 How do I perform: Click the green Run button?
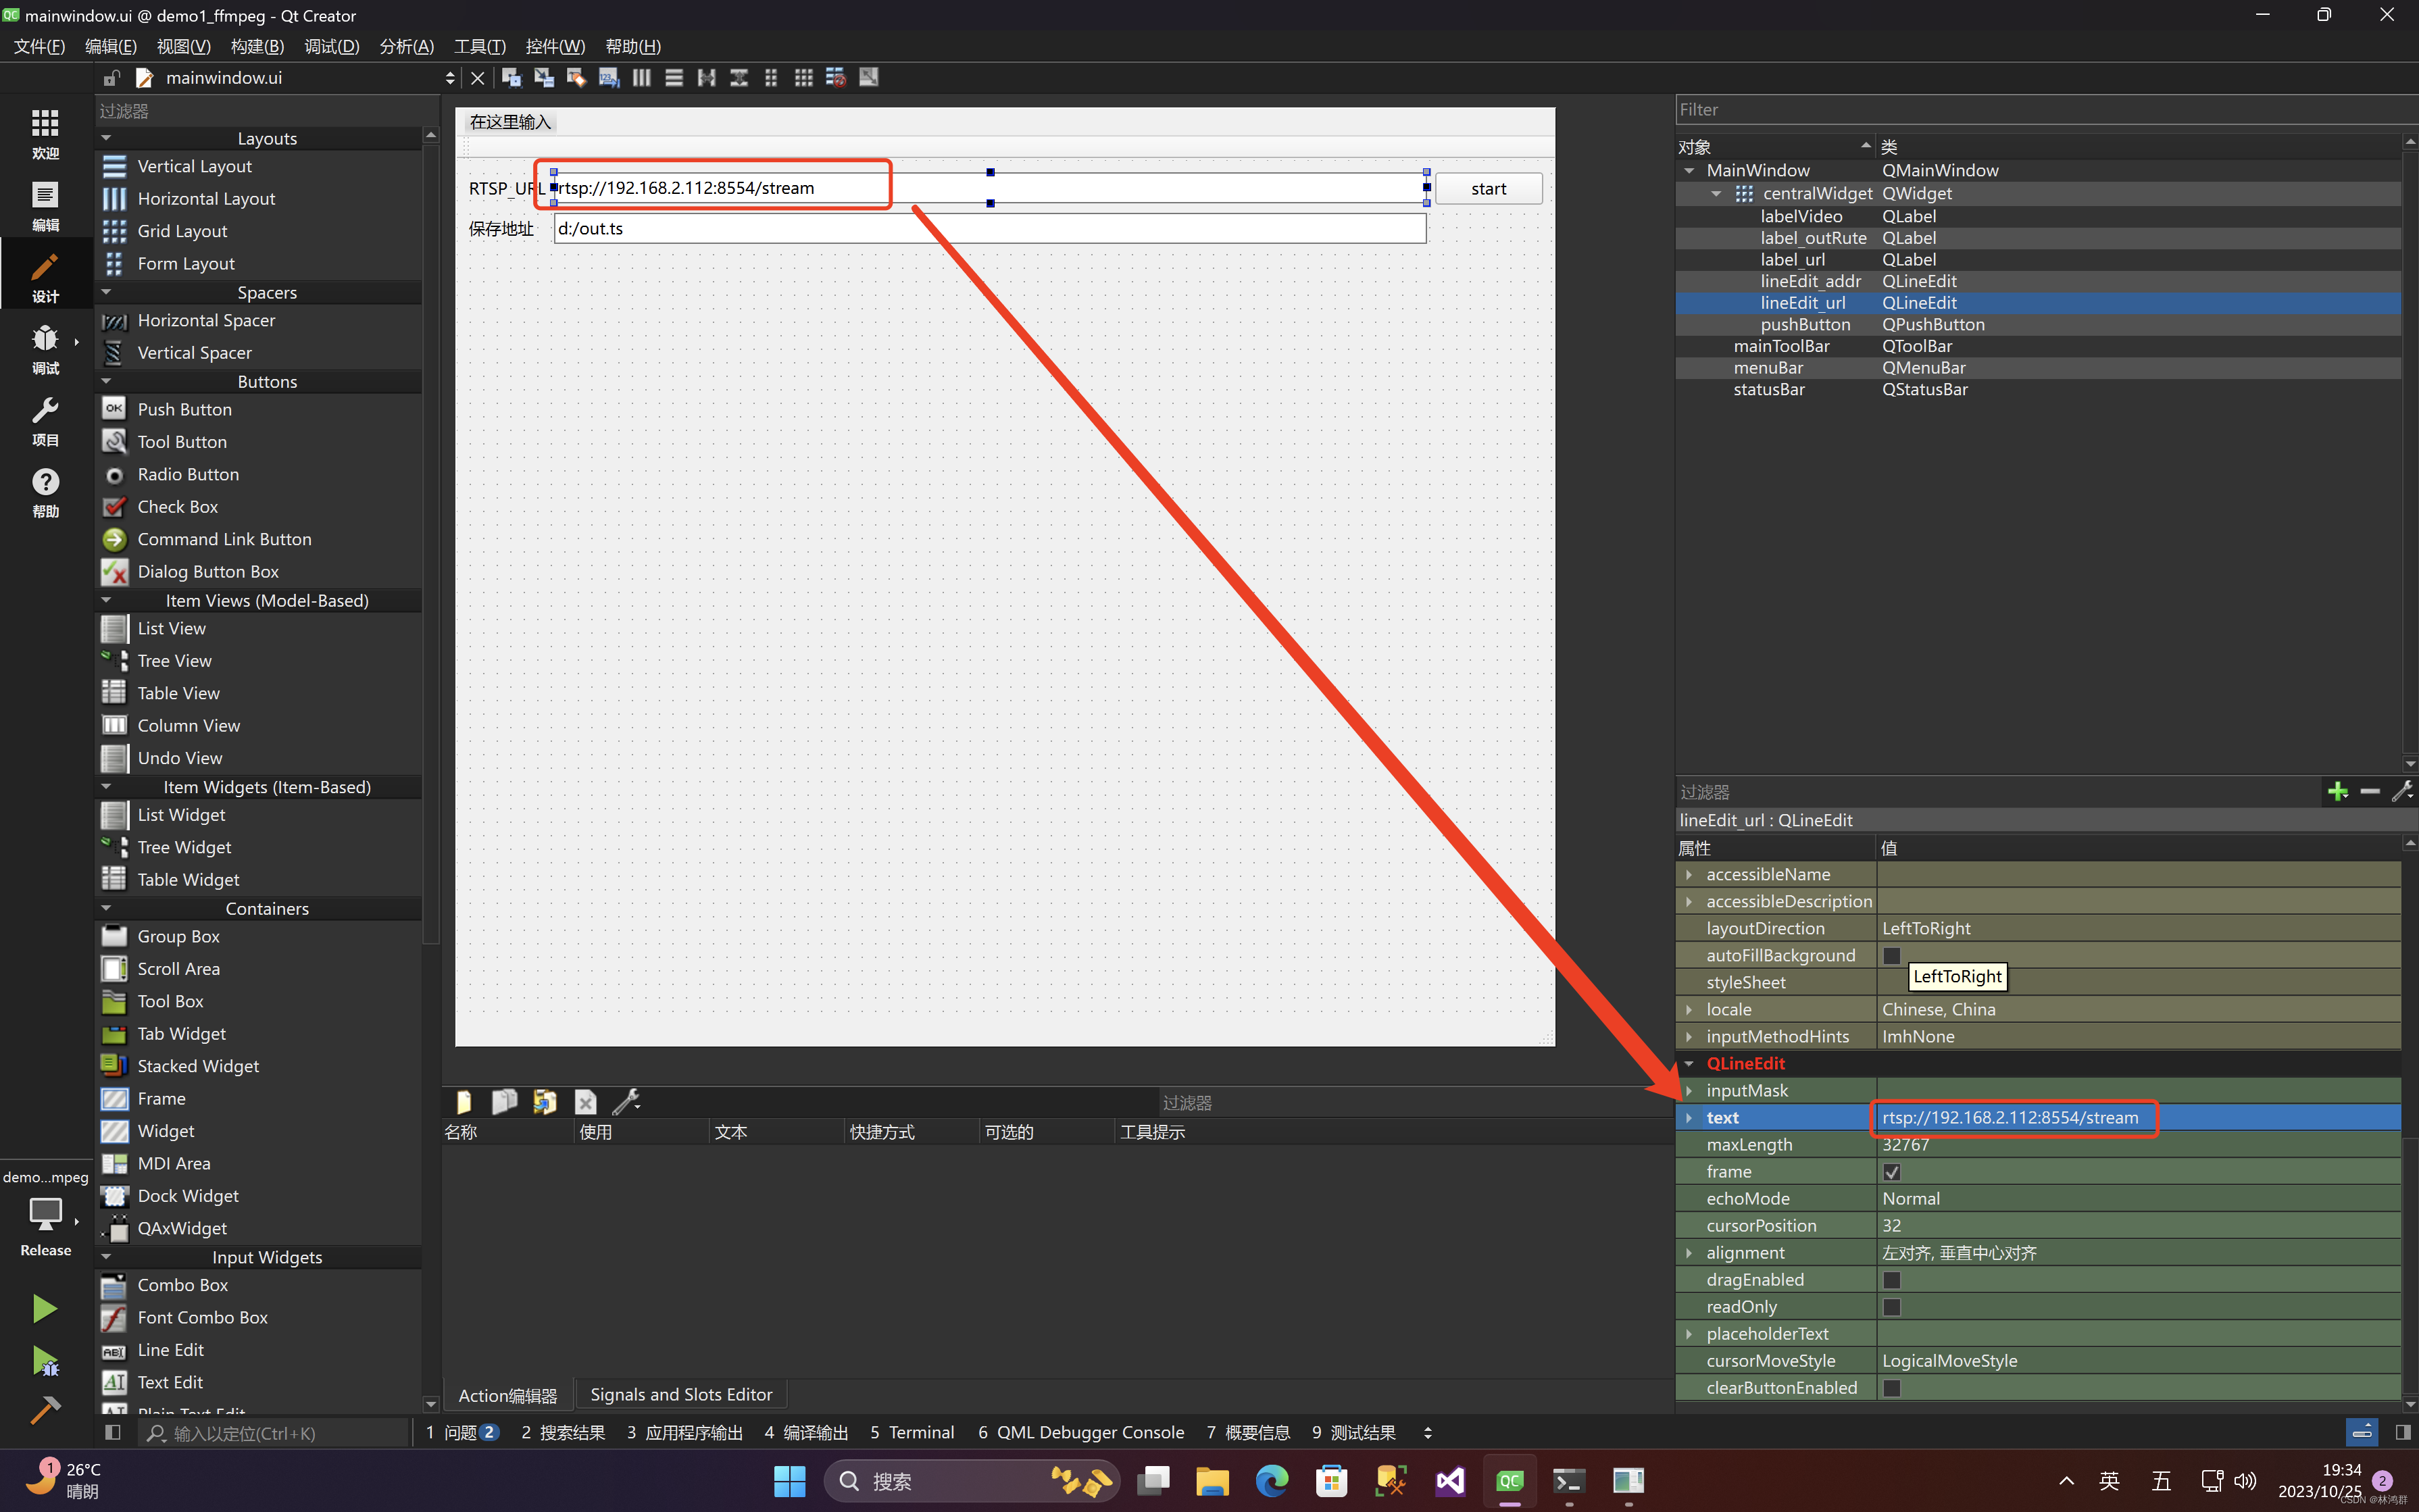45,1308
